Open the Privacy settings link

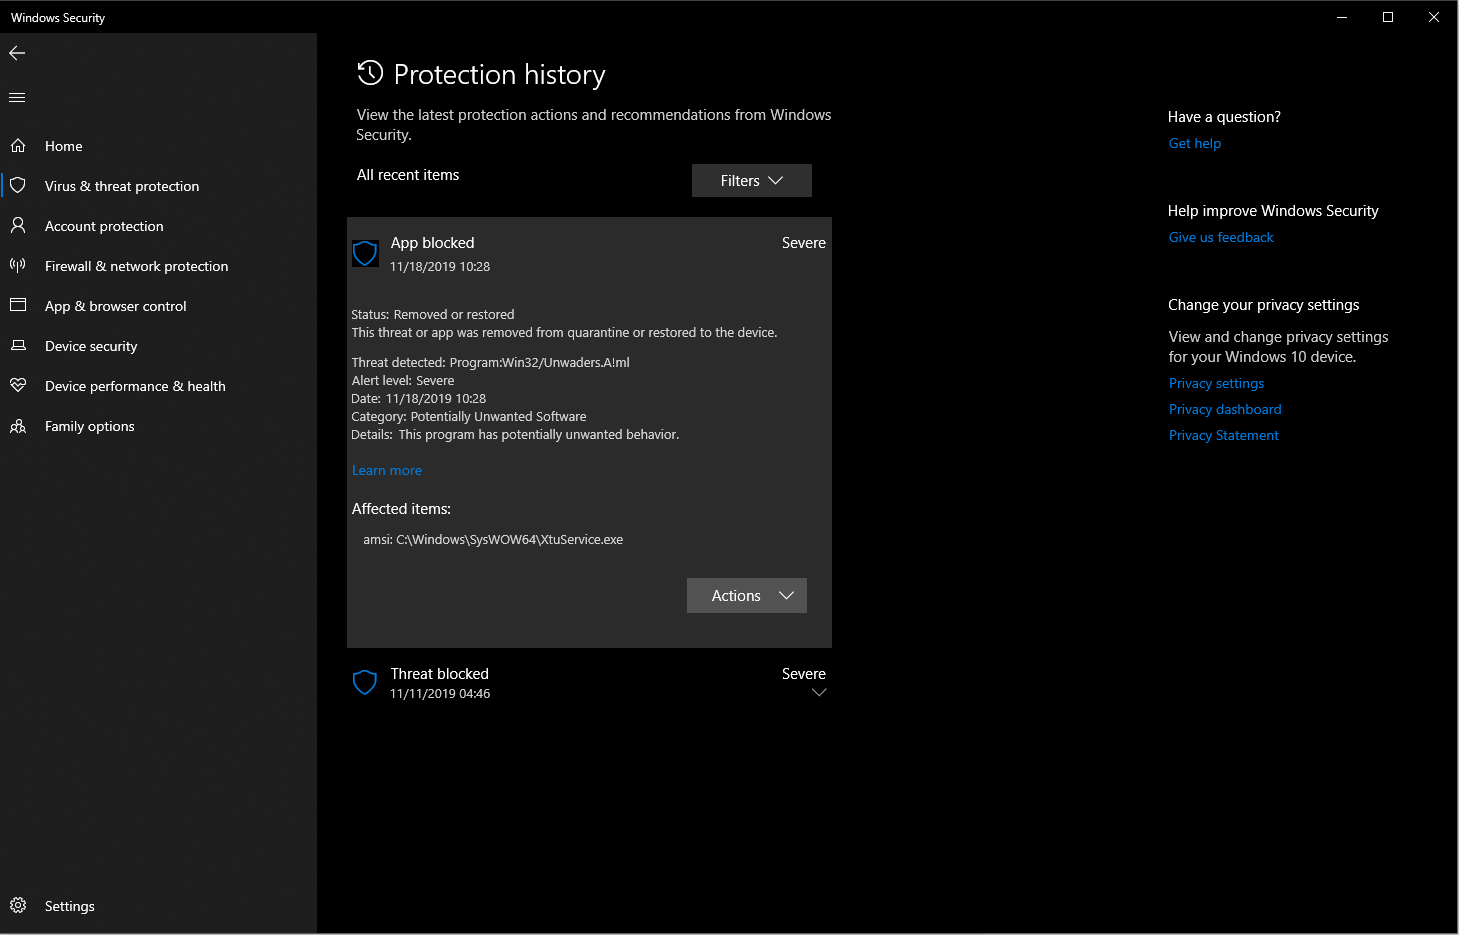tap(1216, 383)
